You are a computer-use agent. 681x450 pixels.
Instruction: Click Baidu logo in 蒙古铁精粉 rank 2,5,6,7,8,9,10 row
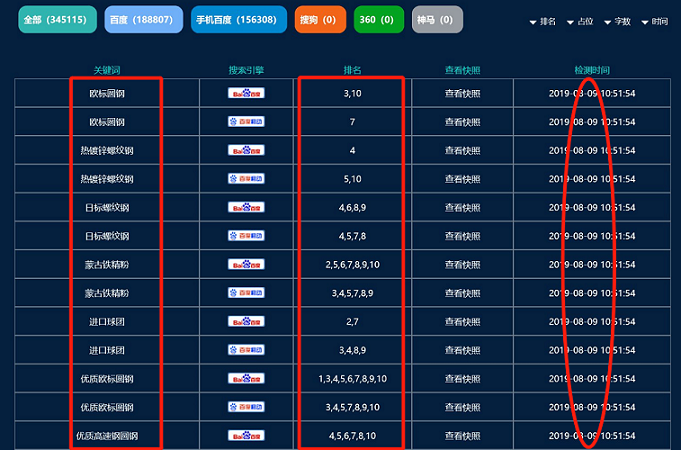tap(246, 264)
